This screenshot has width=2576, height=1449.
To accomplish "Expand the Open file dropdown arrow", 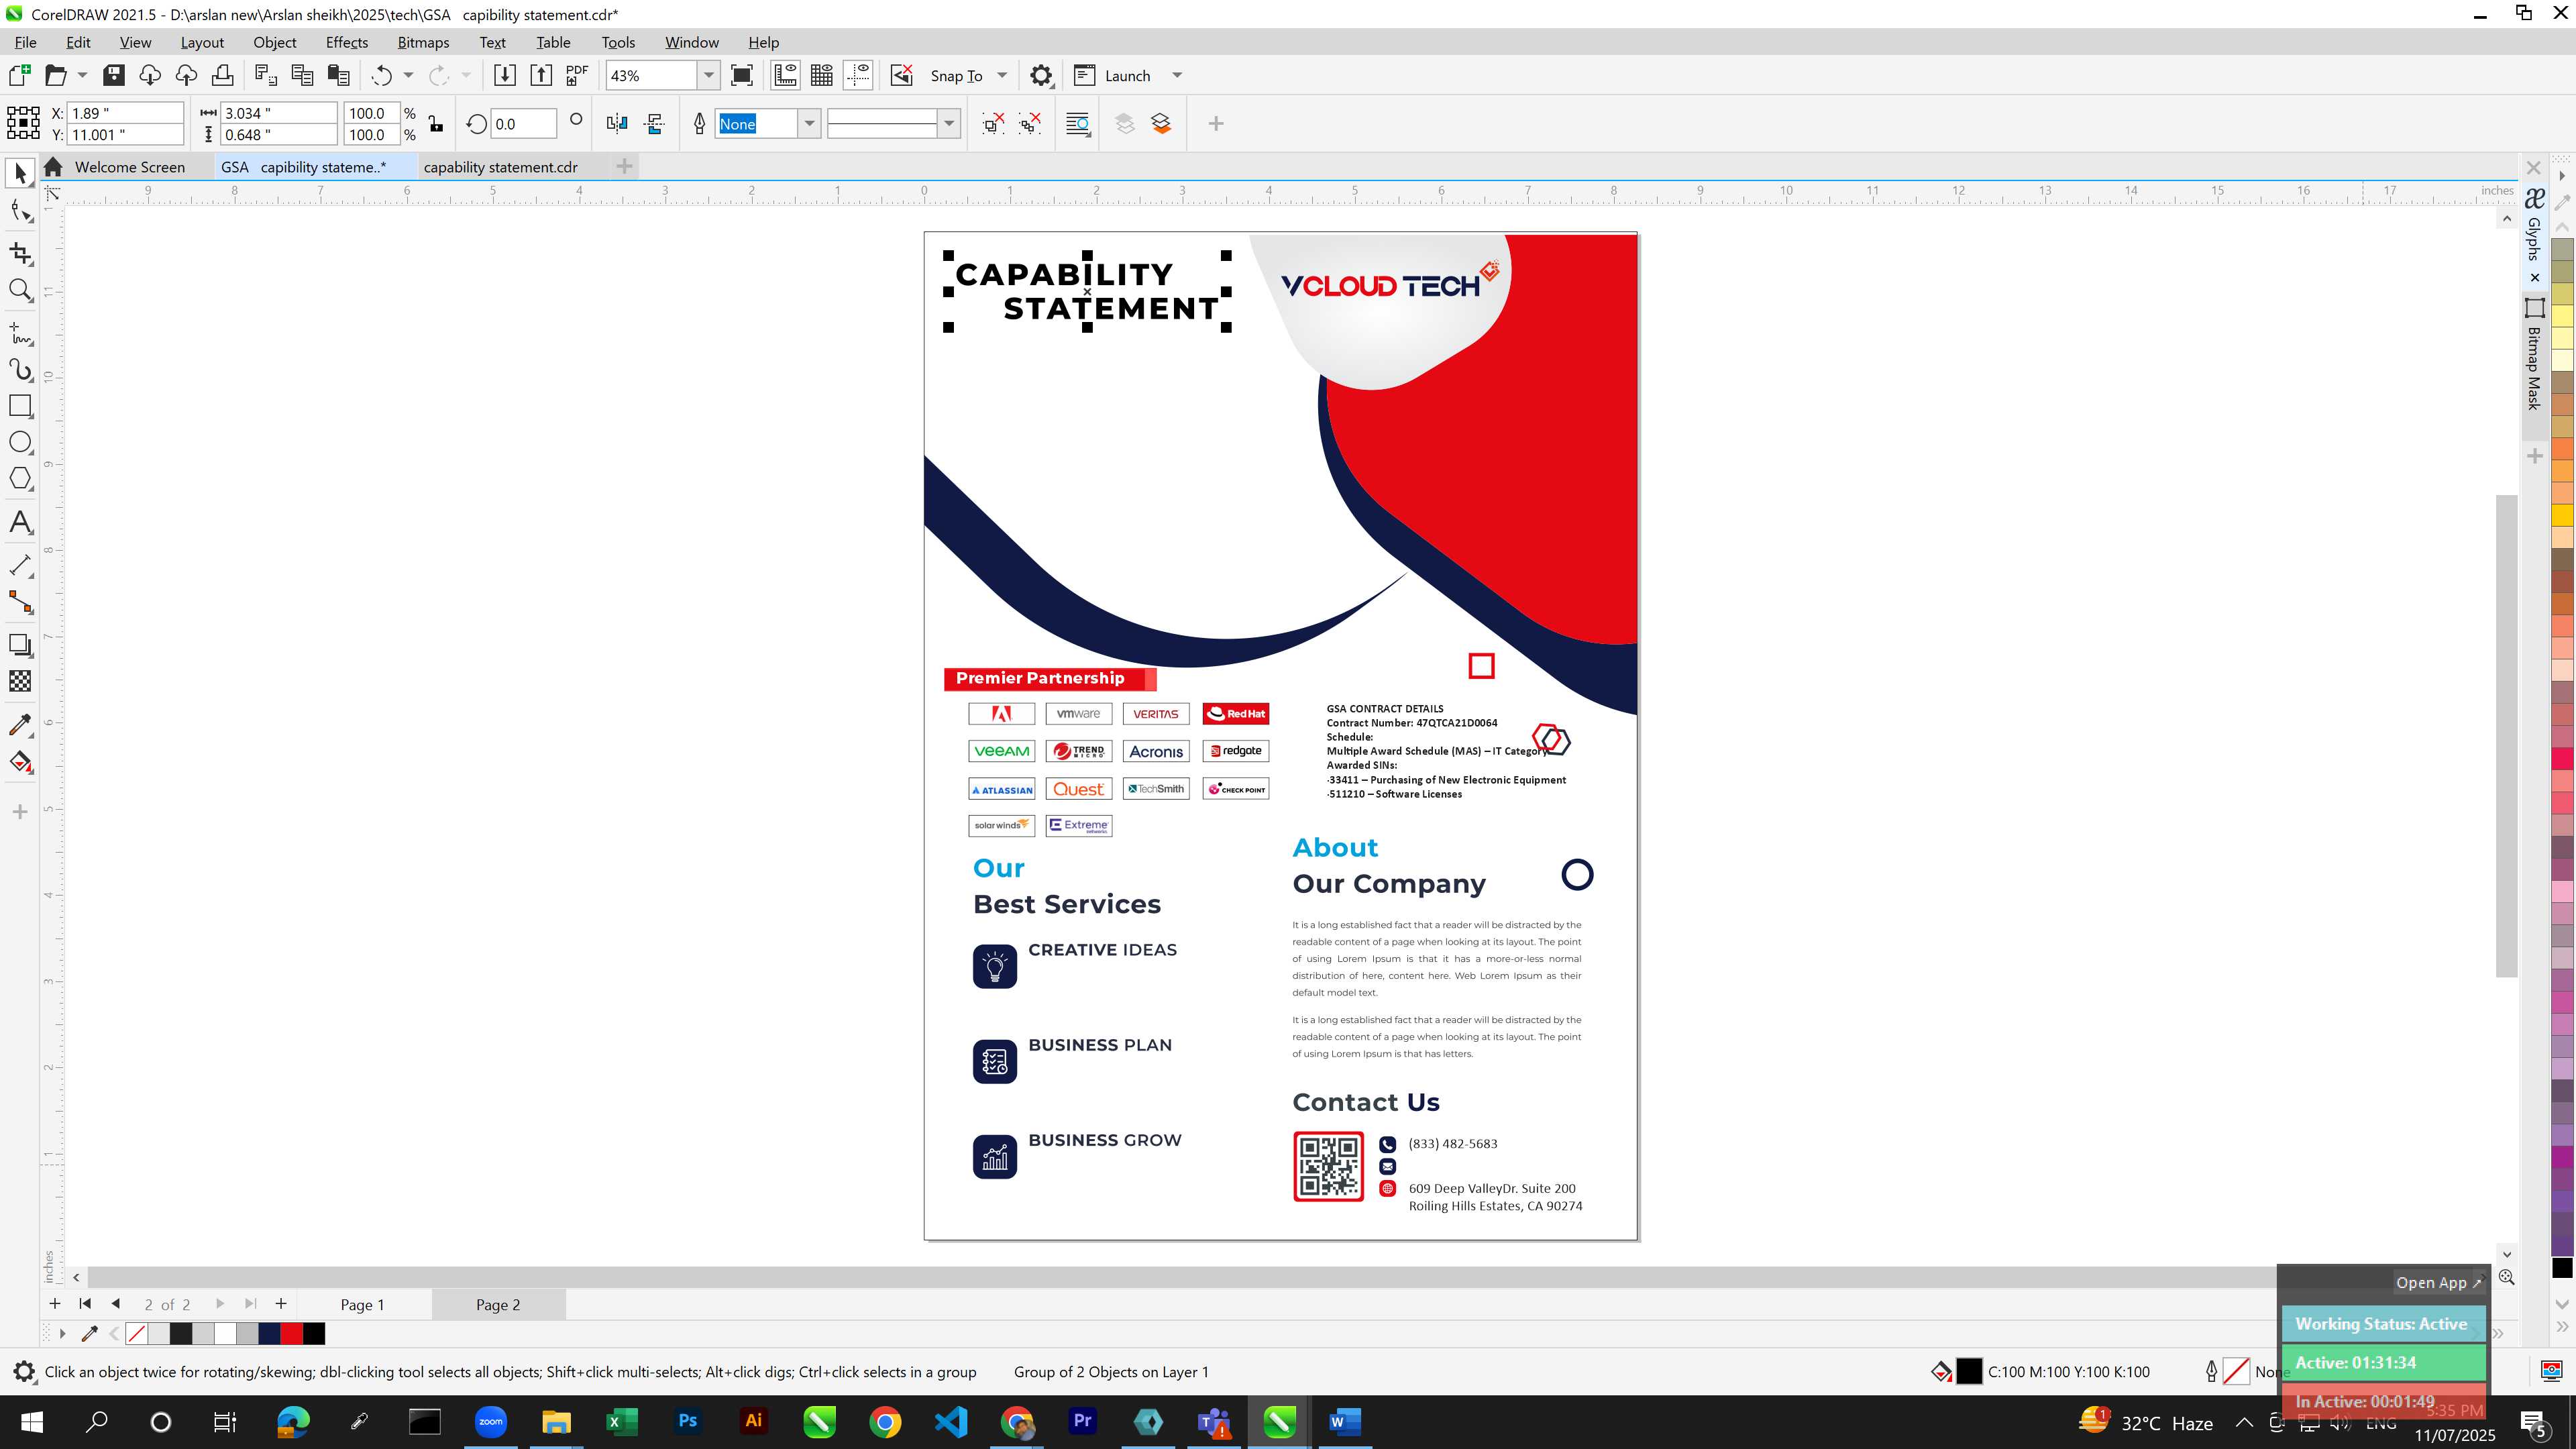I will coord(82,75).
